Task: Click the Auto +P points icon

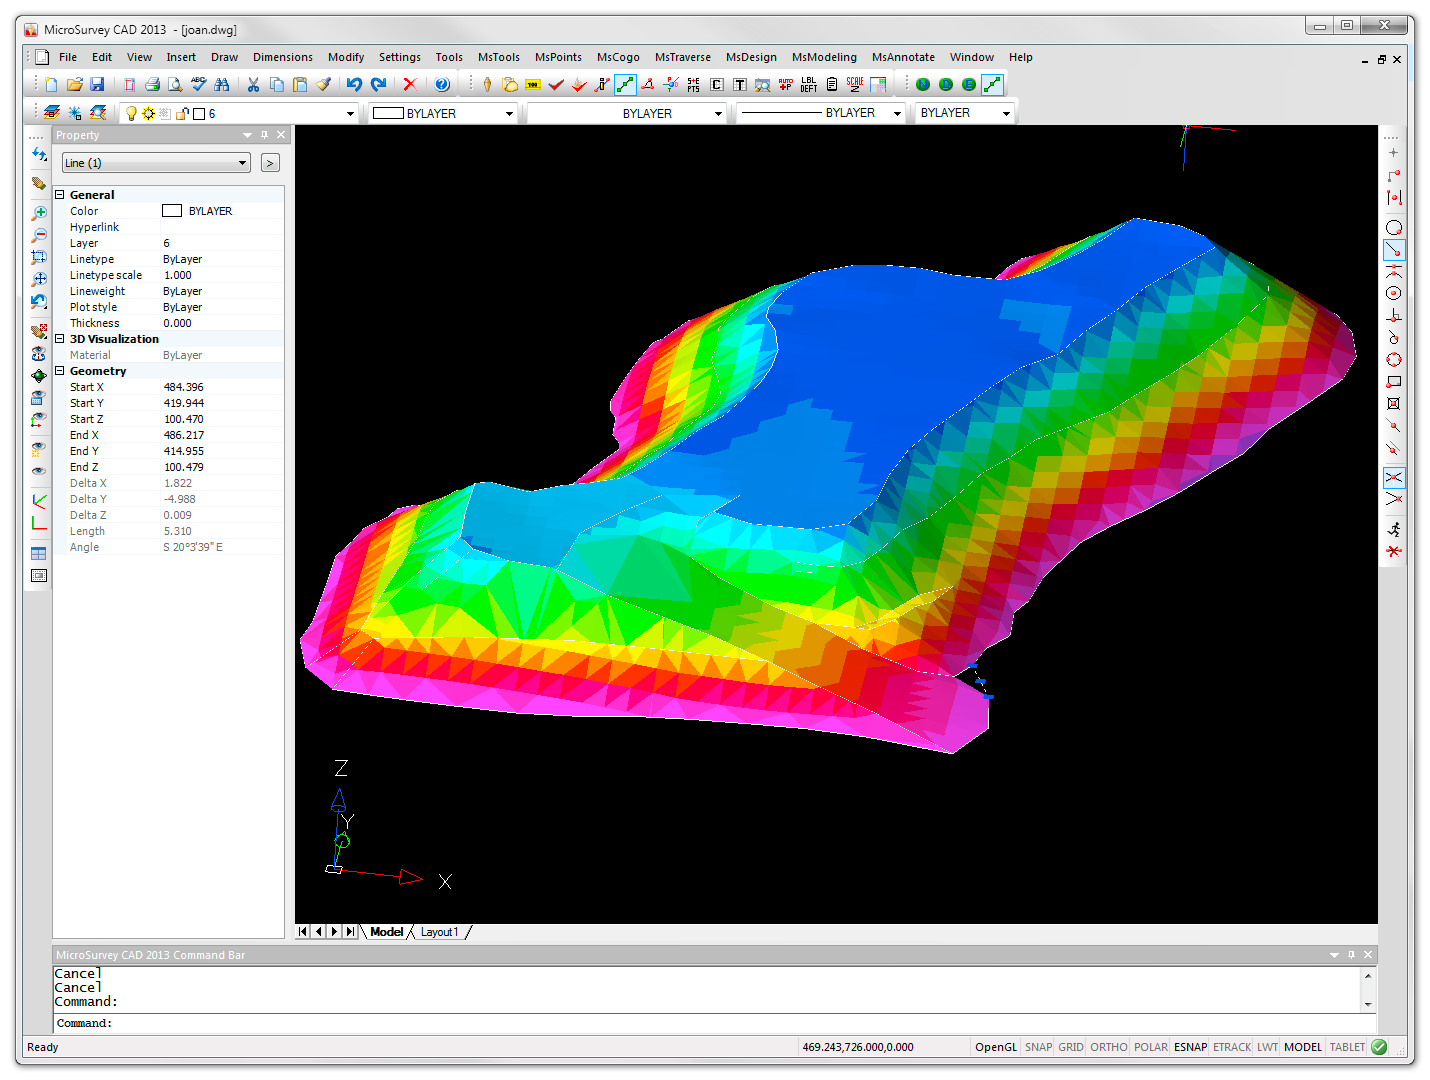Action: click(785, 85)
